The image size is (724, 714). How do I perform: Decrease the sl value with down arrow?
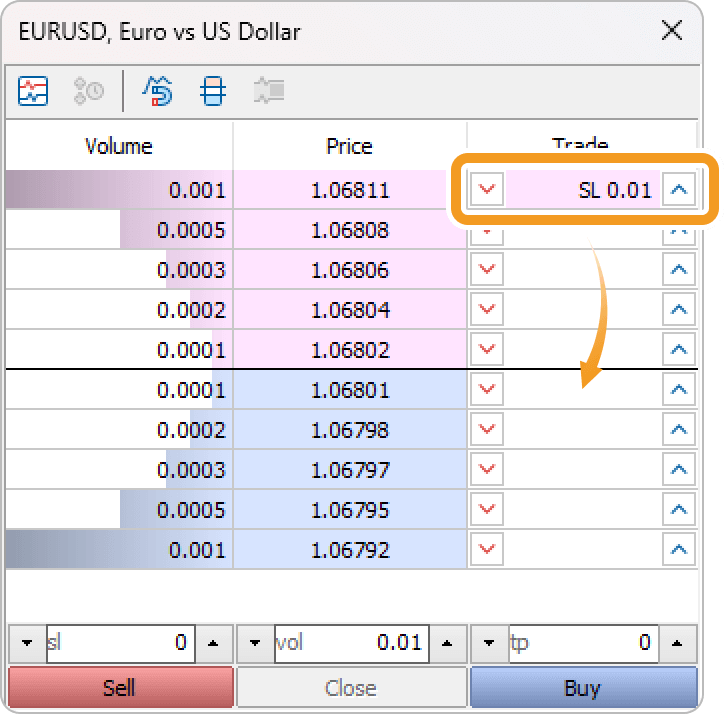pos(27,643)
